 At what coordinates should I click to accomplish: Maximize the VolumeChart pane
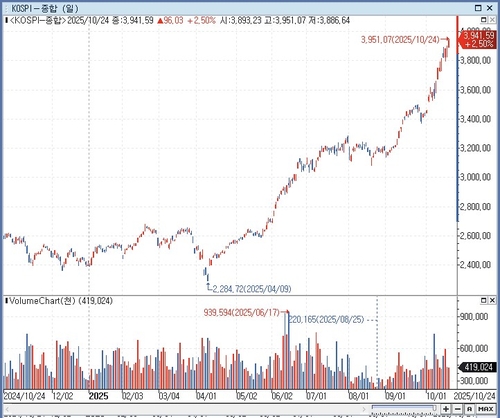(484, 301)
